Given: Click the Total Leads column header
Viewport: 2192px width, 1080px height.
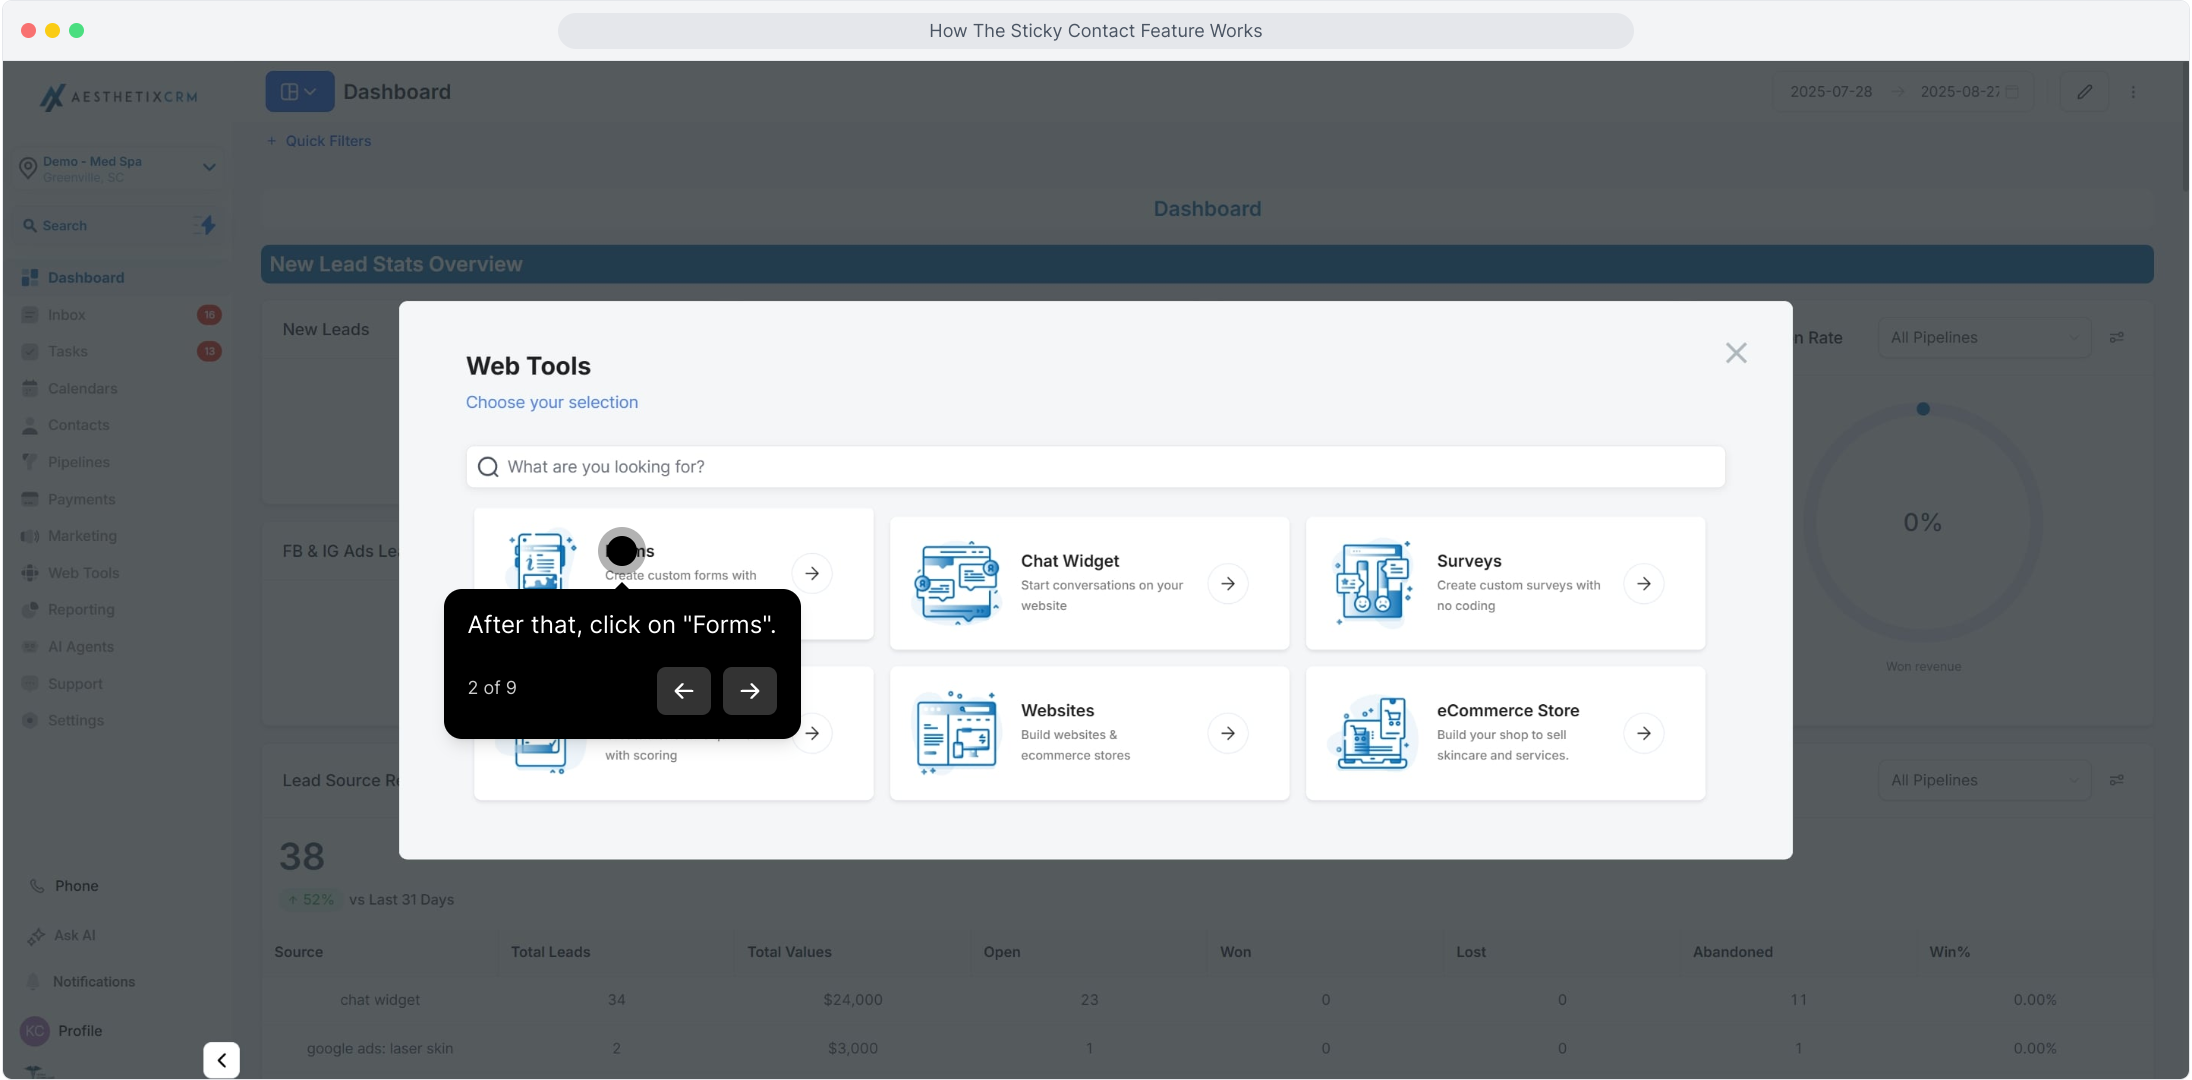Looking at the screenshot, I should pos(550,953).
